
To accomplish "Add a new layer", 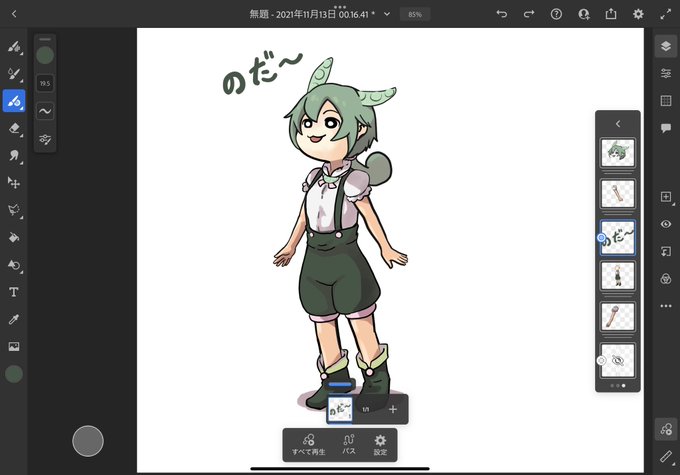I will (x=666, y=197).
